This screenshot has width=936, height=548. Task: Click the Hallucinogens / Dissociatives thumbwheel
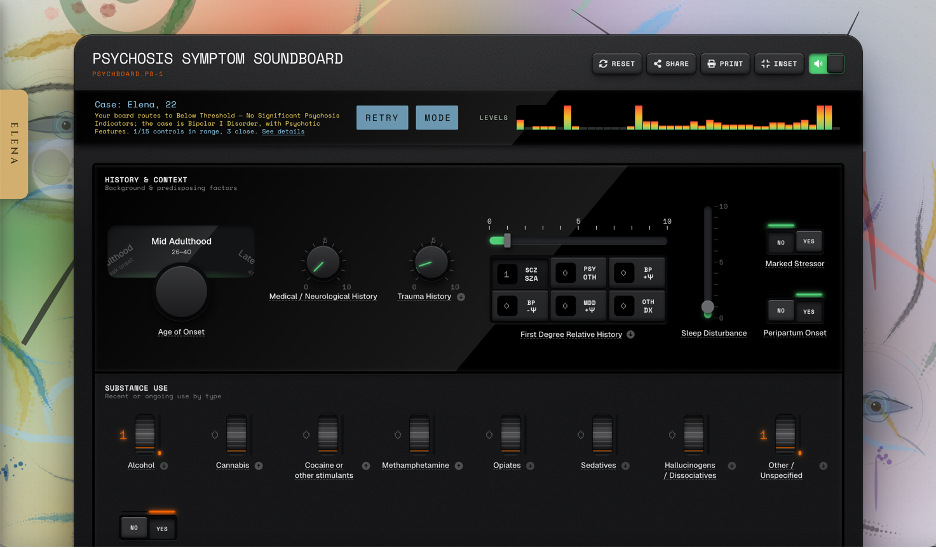coord(693,435)
